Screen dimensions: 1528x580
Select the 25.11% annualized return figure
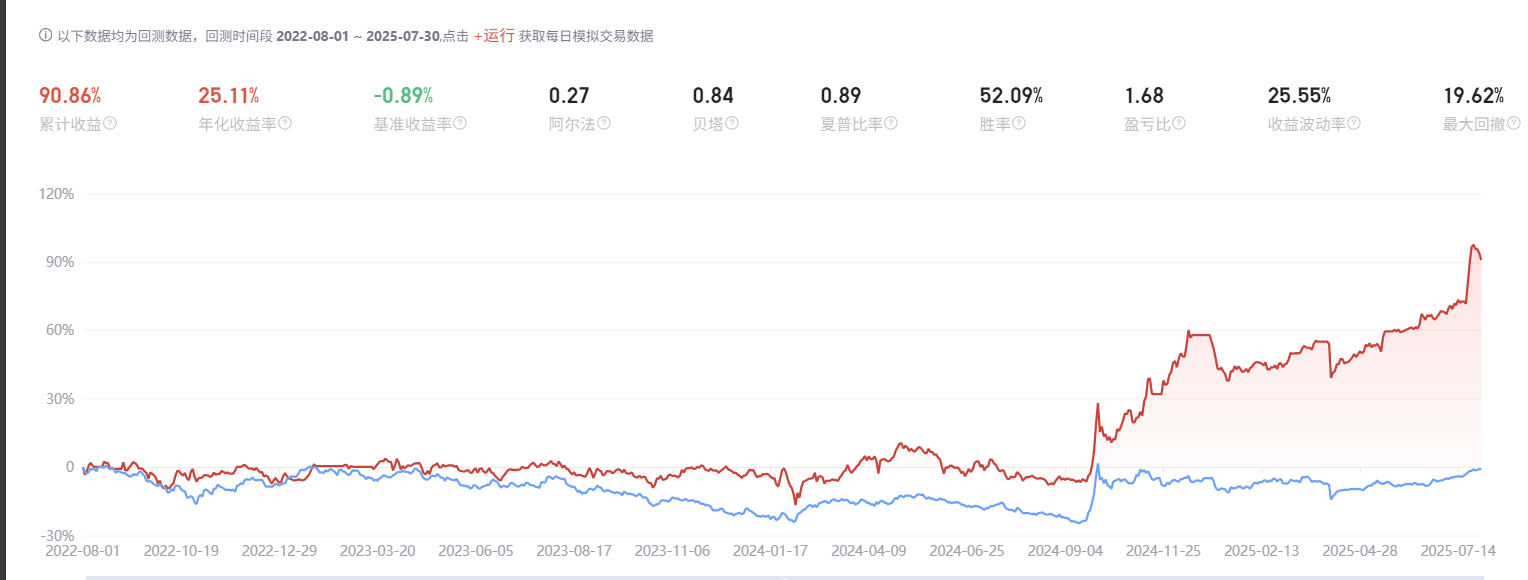tap(229, 96)
